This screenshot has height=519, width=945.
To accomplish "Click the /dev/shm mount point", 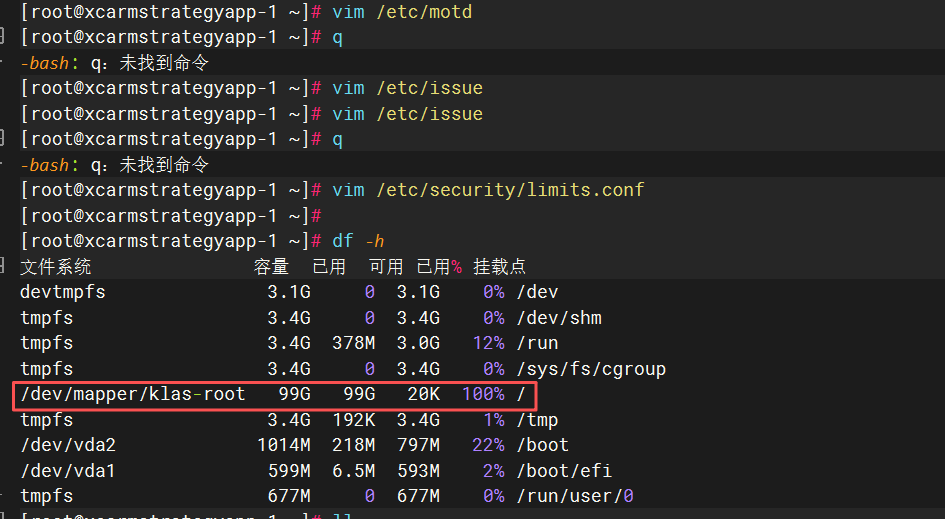I will (558, 318).
